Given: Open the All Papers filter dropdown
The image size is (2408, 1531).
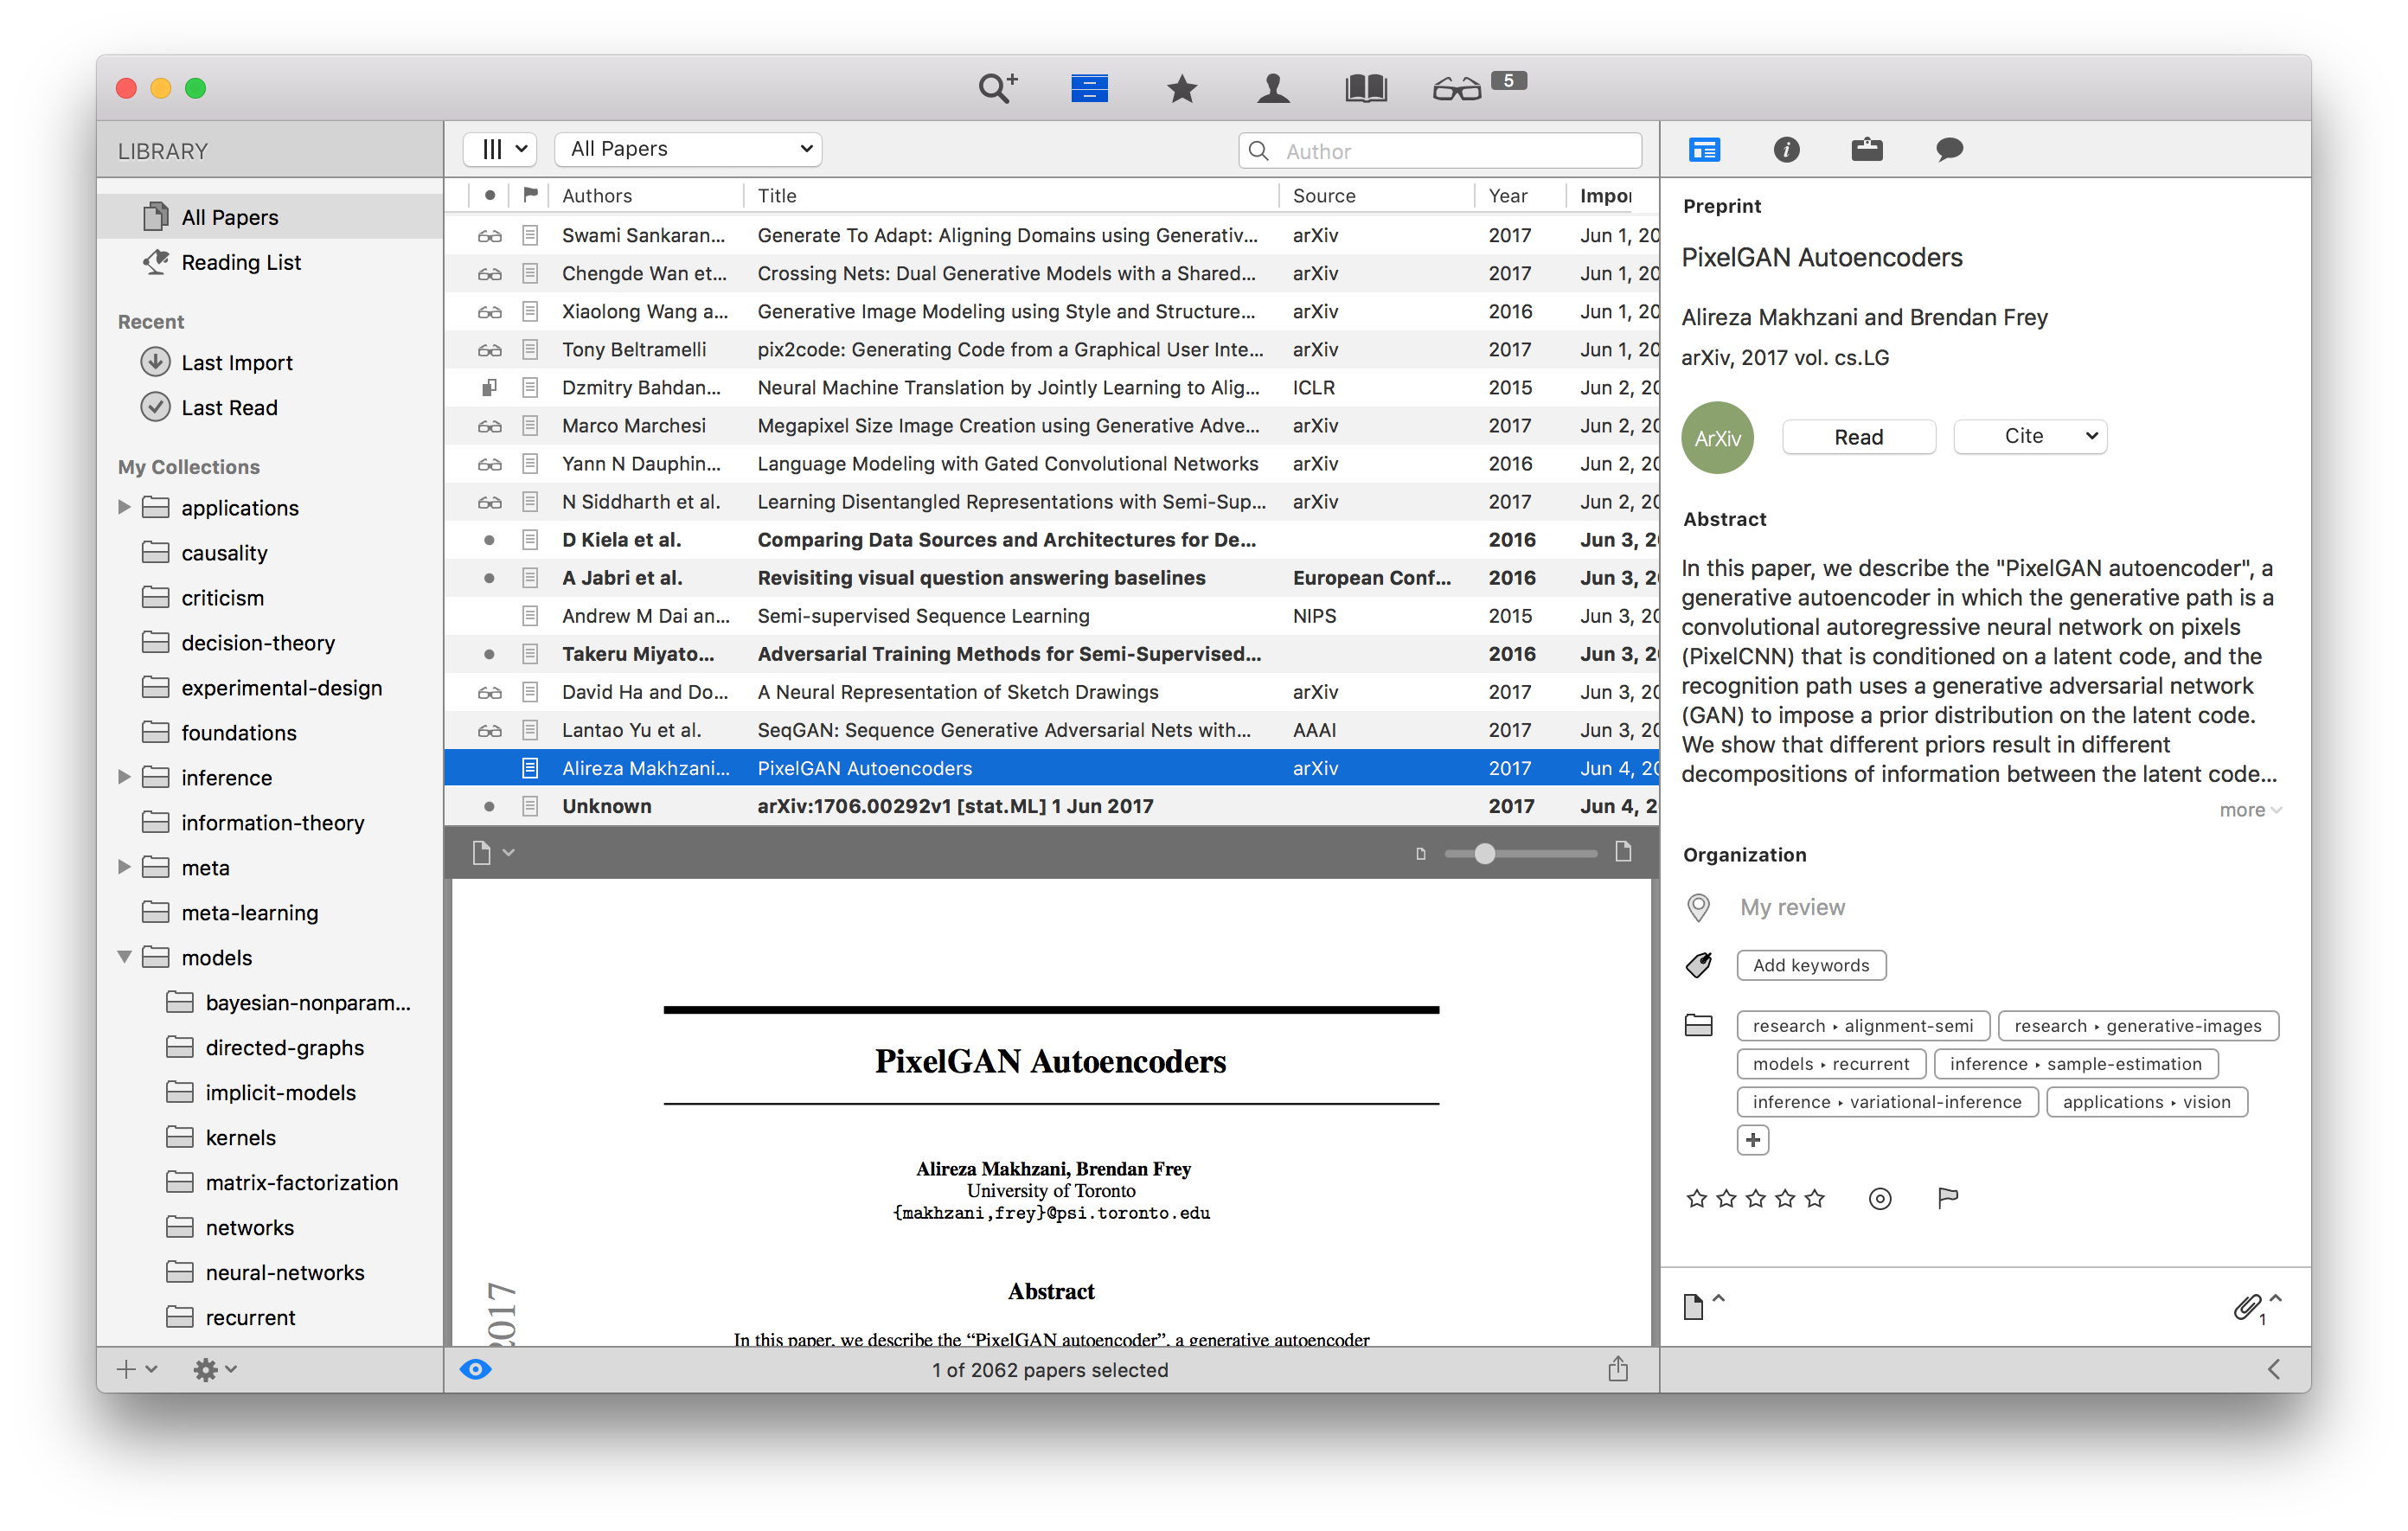Looking at the screenshot, I should coord(688,149).
